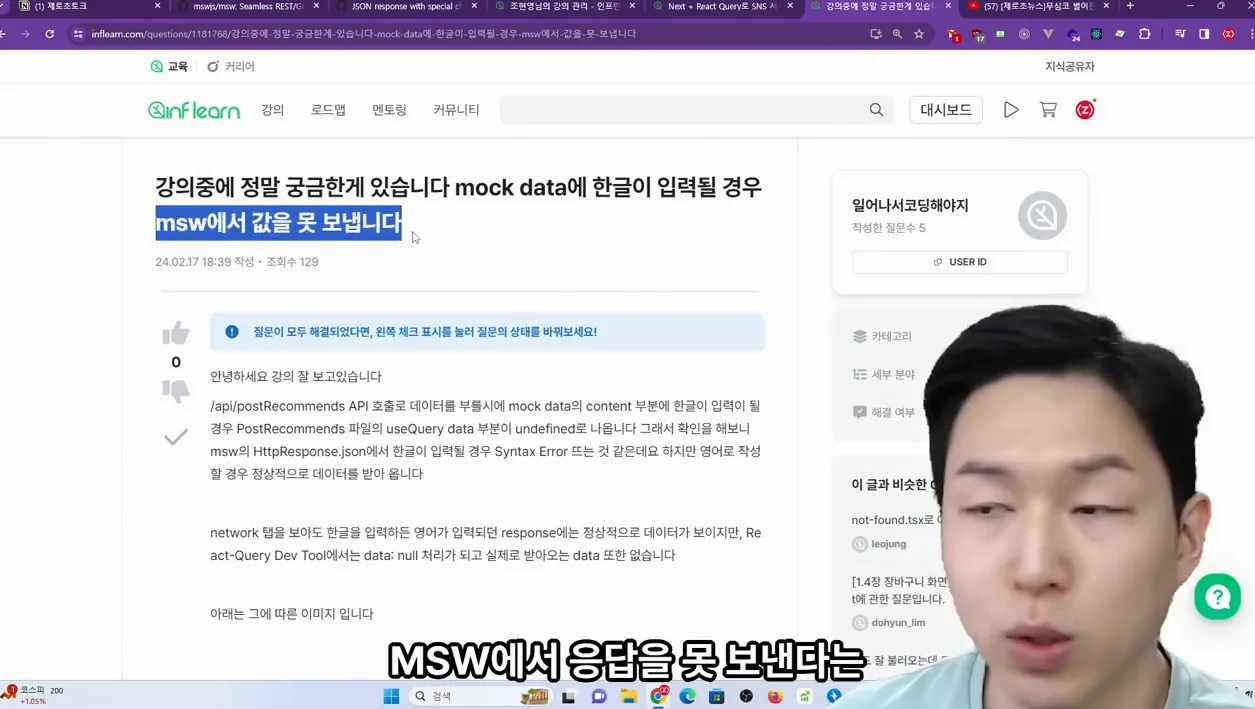The width and height of the screenshot is (1255, 709).
Task: Open Microsoft Edge from the taskbar
Action: (x=688, y=696)
